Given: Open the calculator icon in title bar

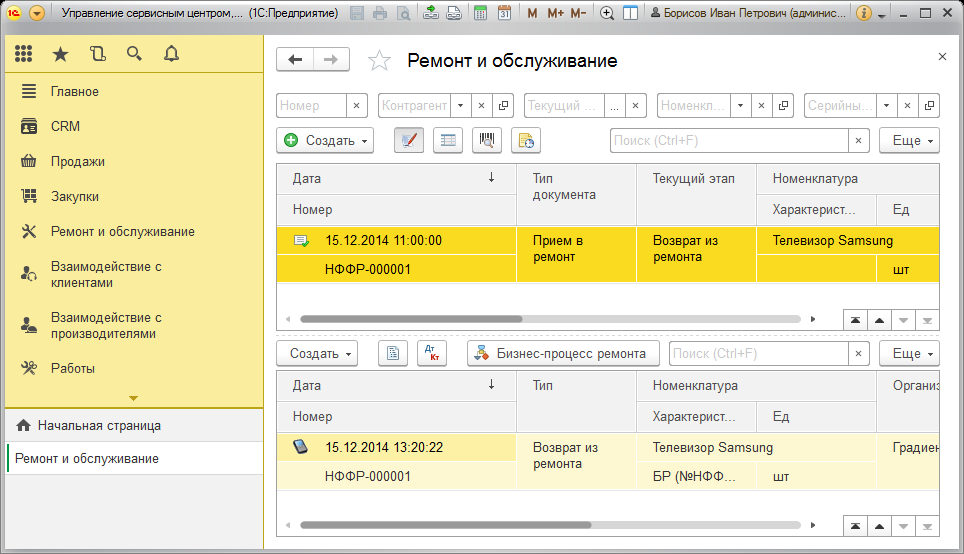Looking at the screenshot, I should point(481,14).
